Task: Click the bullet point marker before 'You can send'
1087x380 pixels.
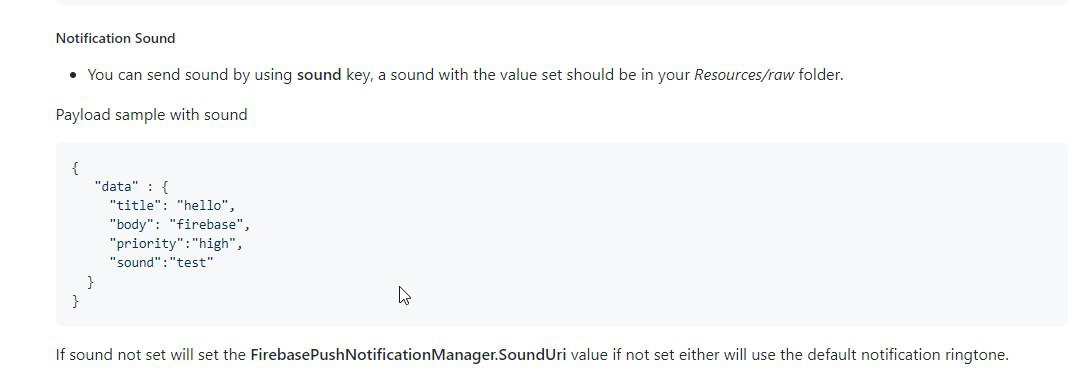Action: pos(73,76)
